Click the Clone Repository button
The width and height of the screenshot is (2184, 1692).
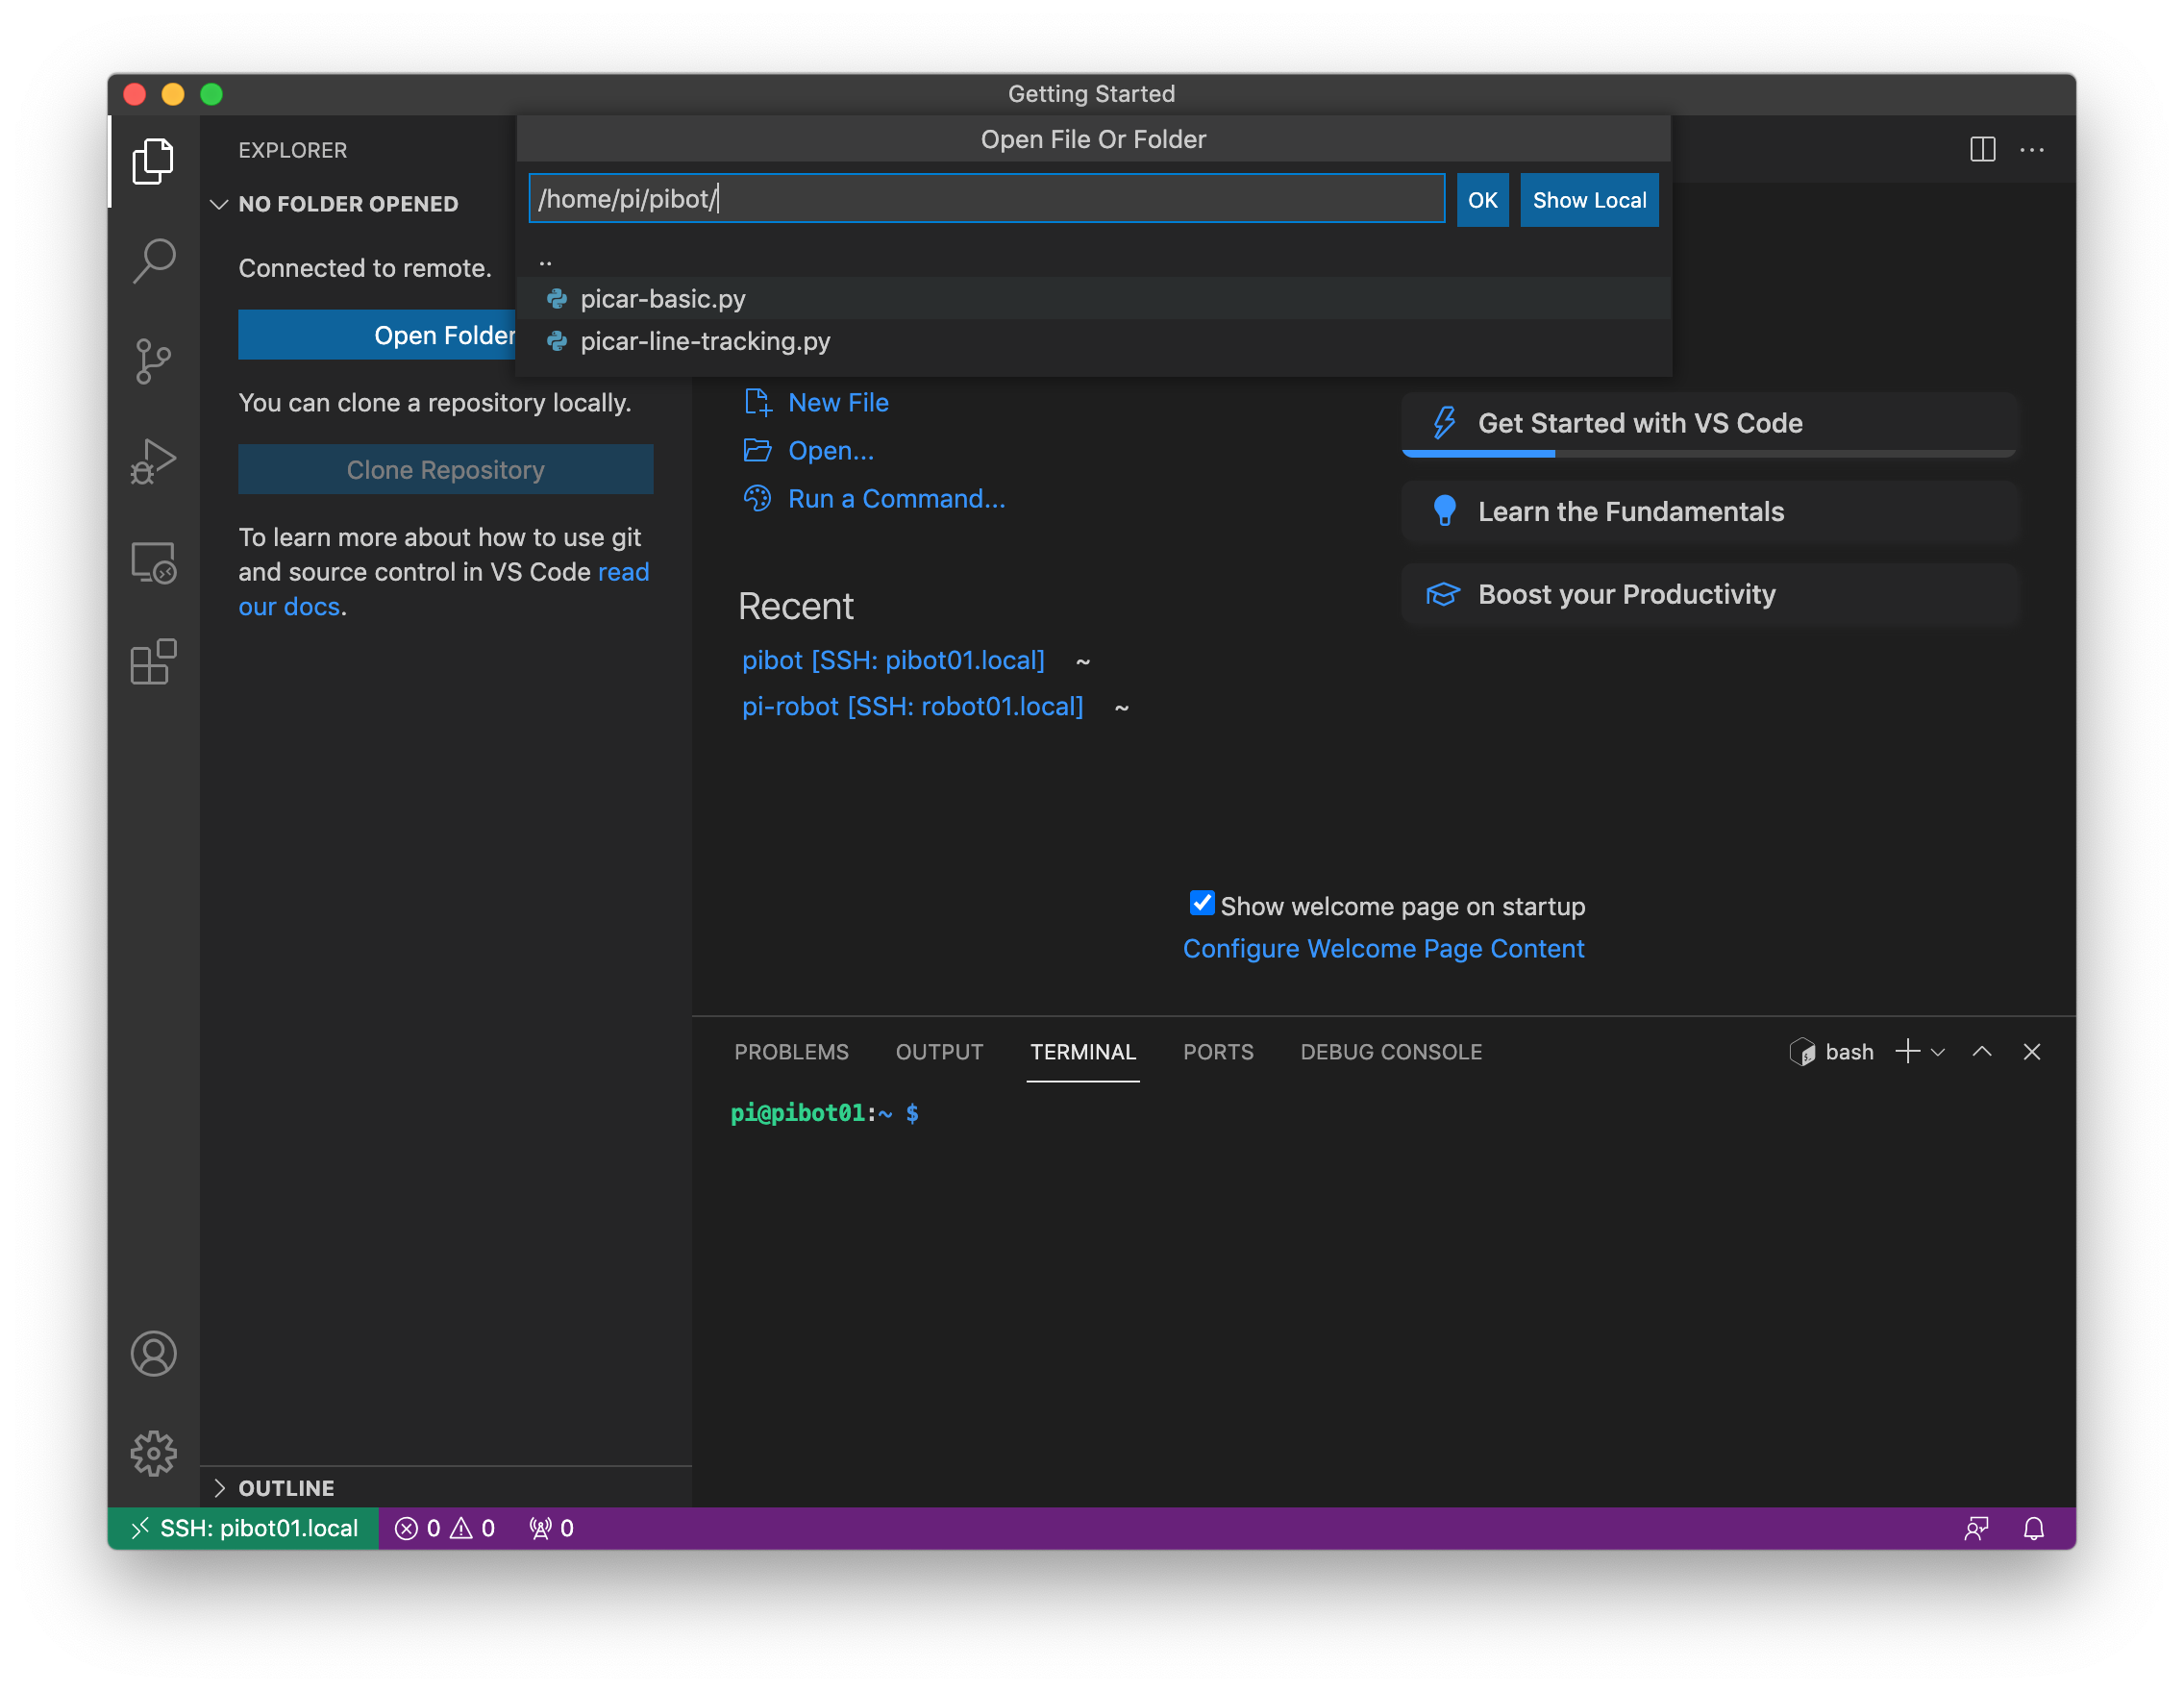click(x=445, y=469)
